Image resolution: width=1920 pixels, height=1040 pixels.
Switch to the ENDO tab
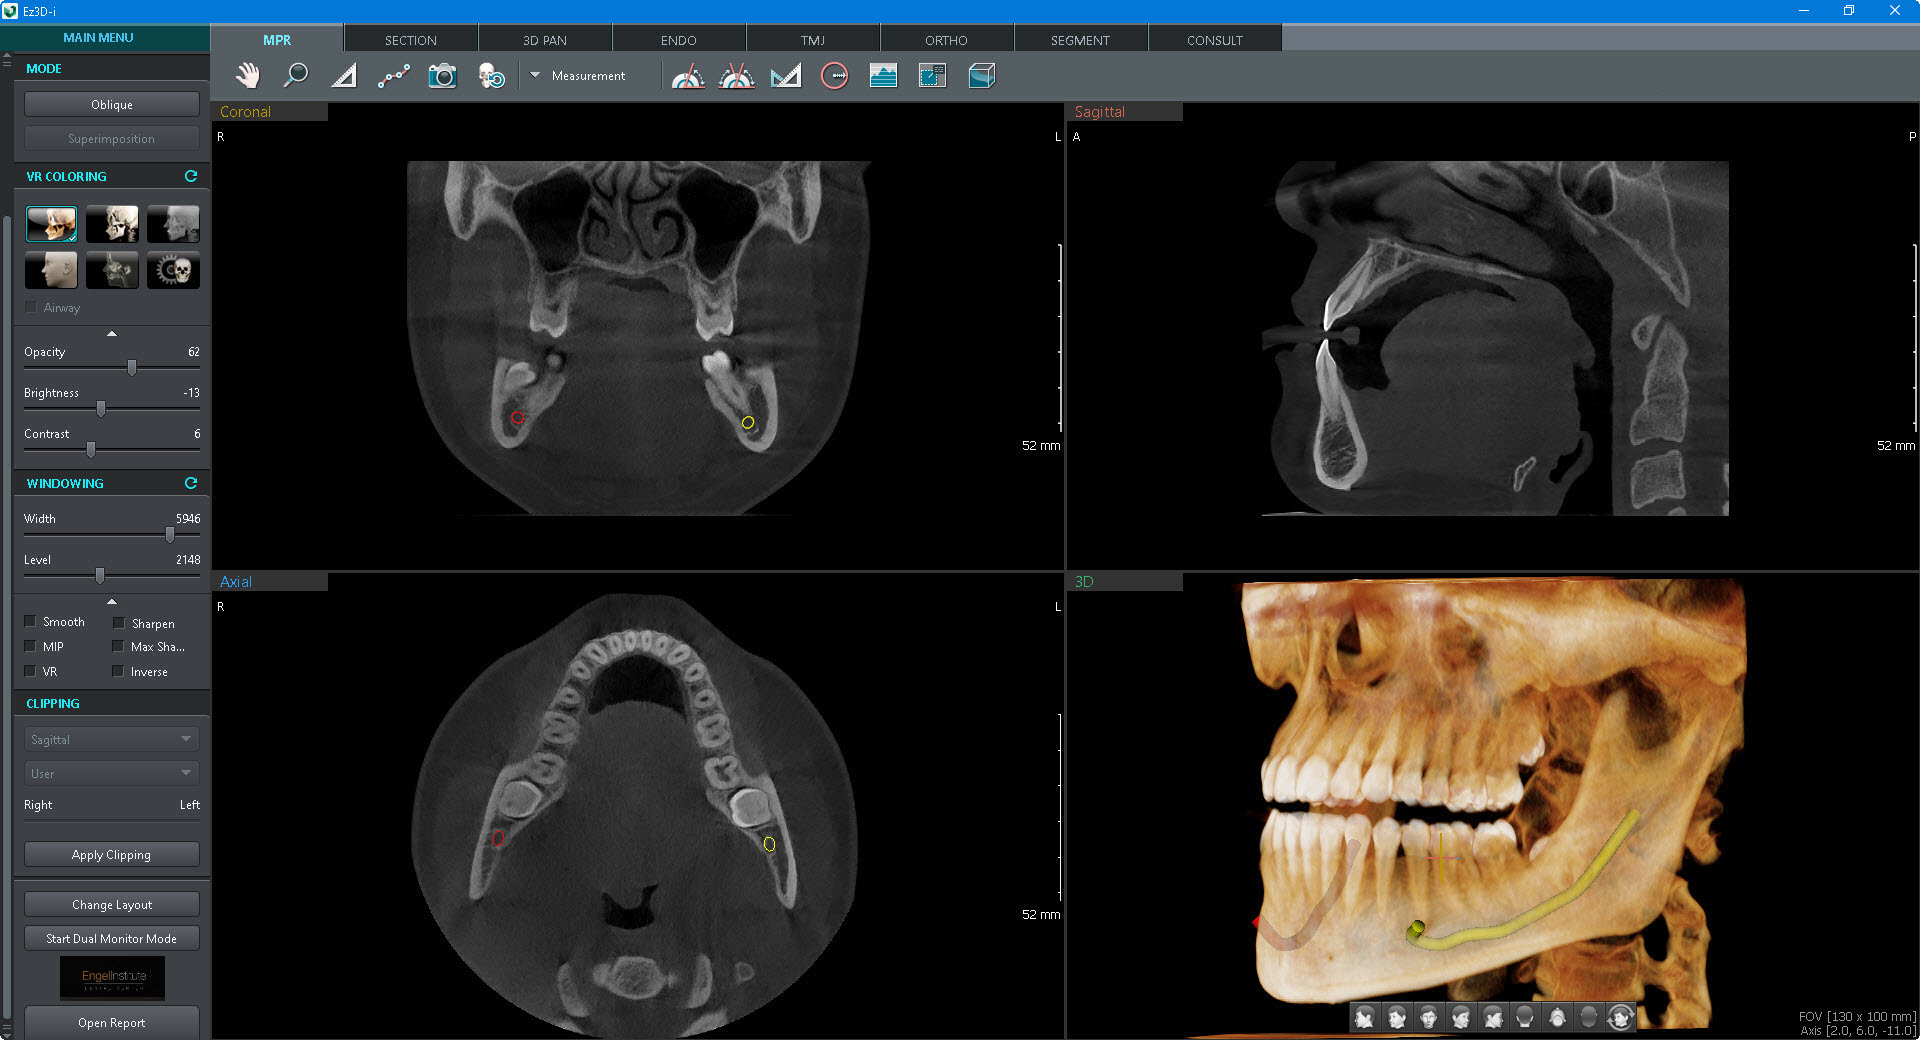tap(678, 40)
